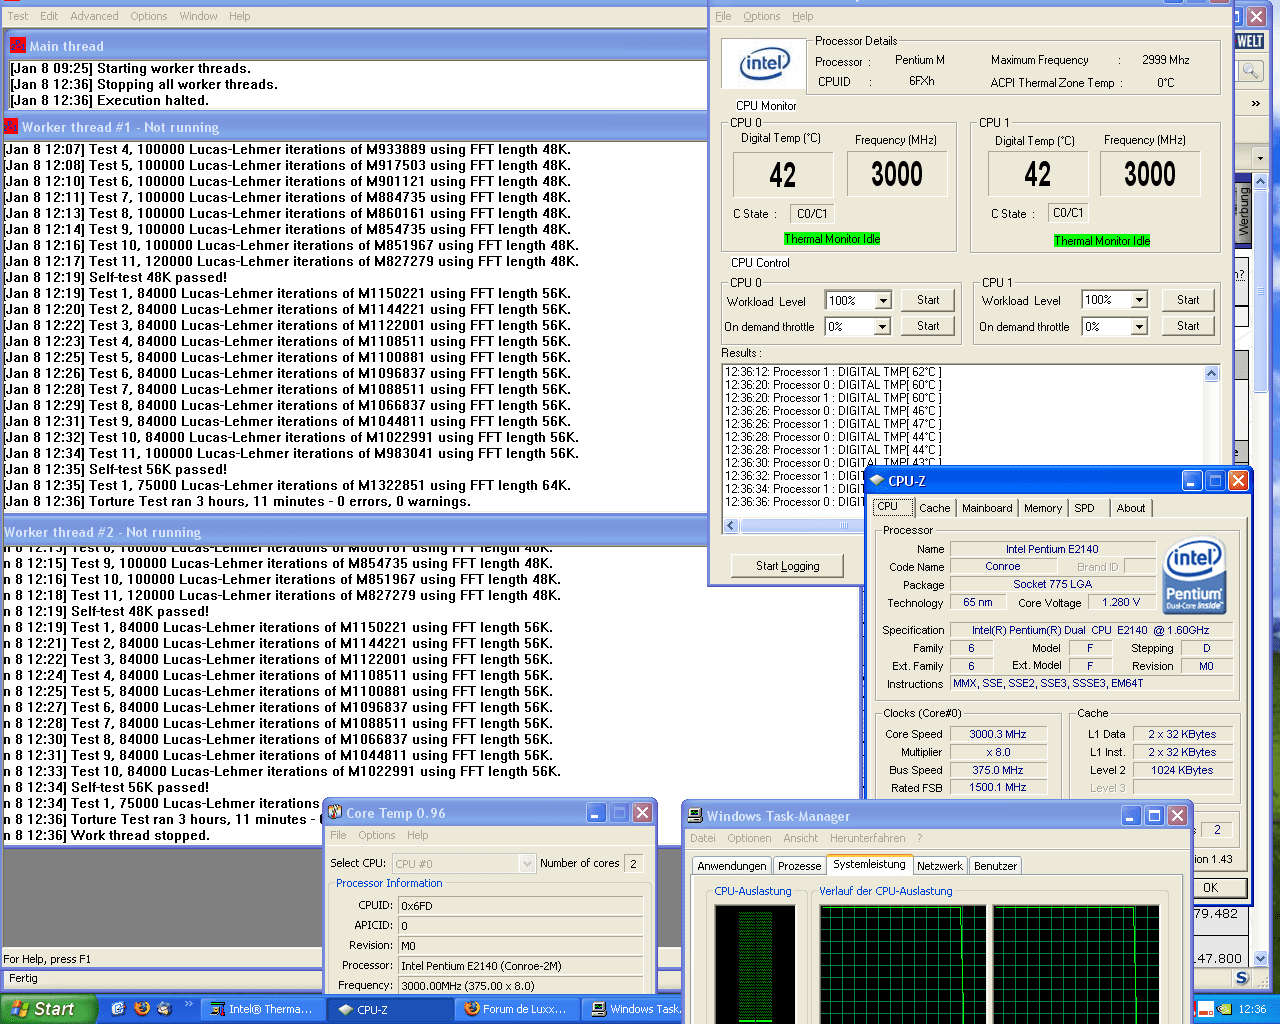Open the Options menu in Prime95

click(x=149, y=16)
